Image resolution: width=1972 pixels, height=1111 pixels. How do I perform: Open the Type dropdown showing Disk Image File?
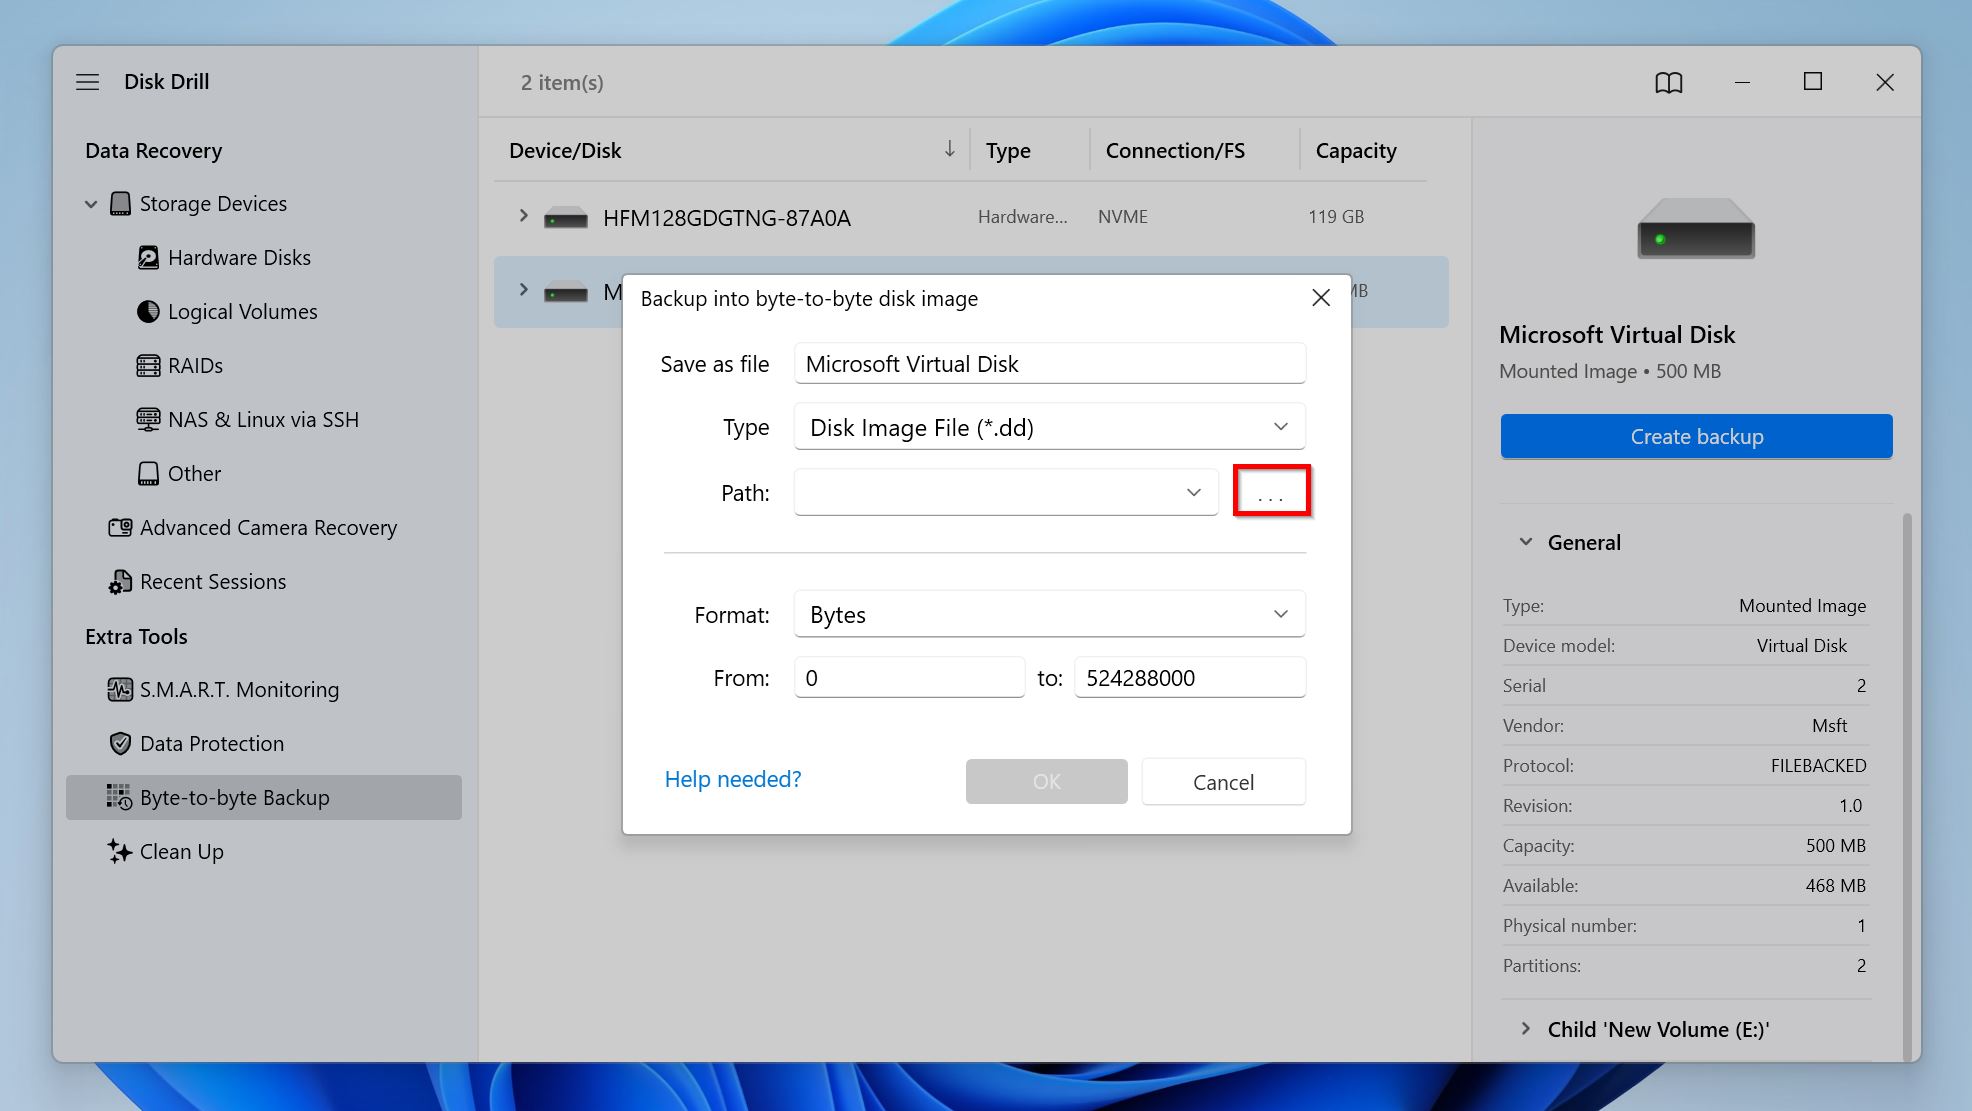[x=1279, y=426]
